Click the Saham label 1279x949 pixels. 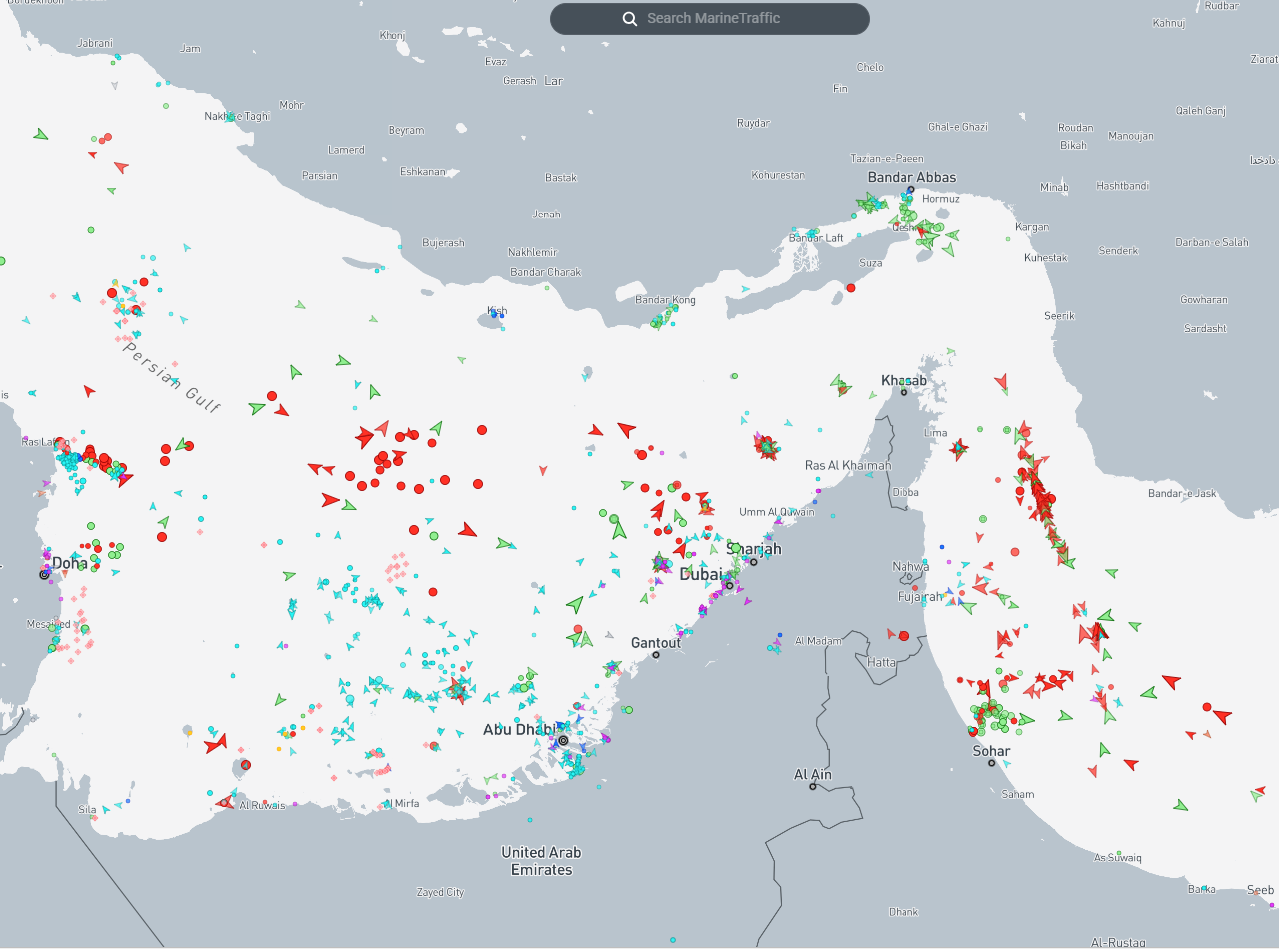[1018, 794]
